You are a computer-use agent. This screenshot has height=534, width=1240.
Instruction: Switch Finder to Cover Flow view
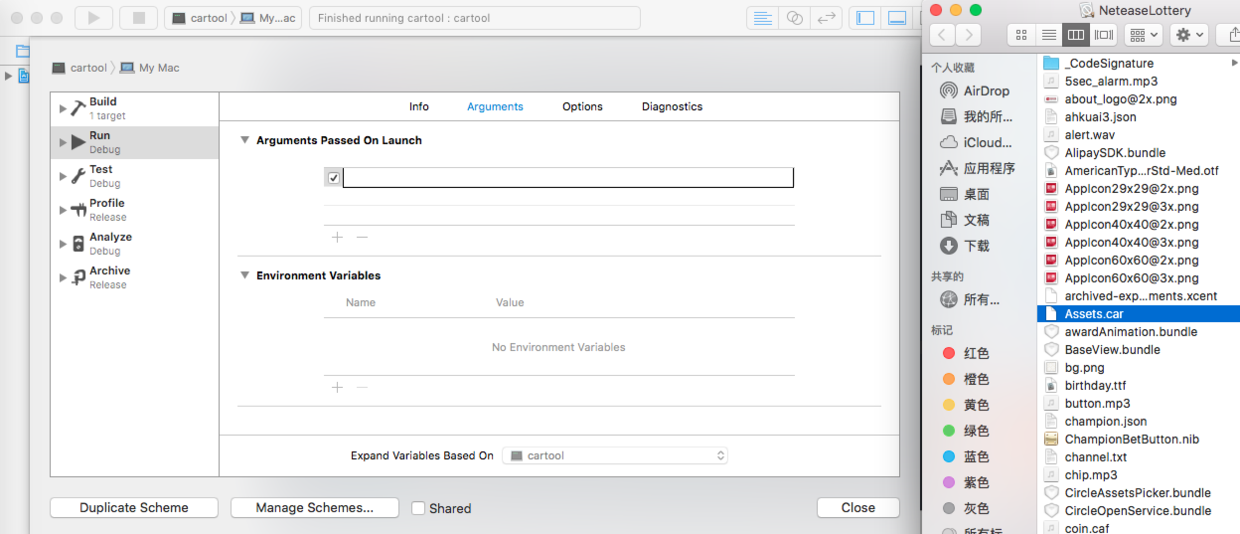(x=1103, y=35)
